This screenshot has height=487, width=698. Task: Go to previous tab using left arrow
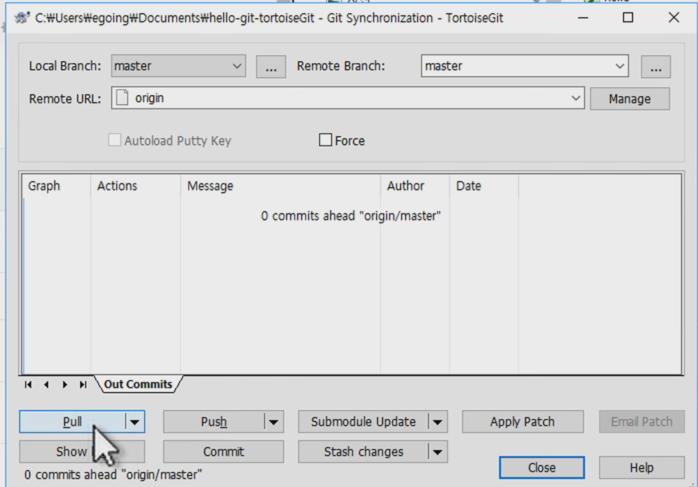(x=46, y=385)
